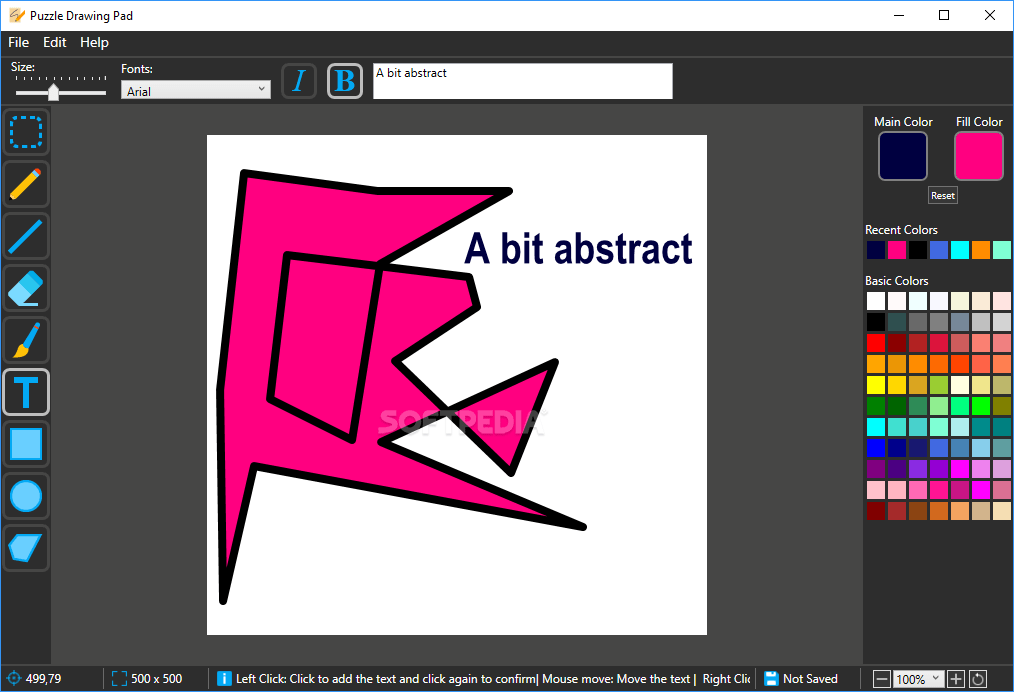Open the Fonts dropdown showing Arial
The width and height of the screenshot is (1014, 692).
point(196,90)
